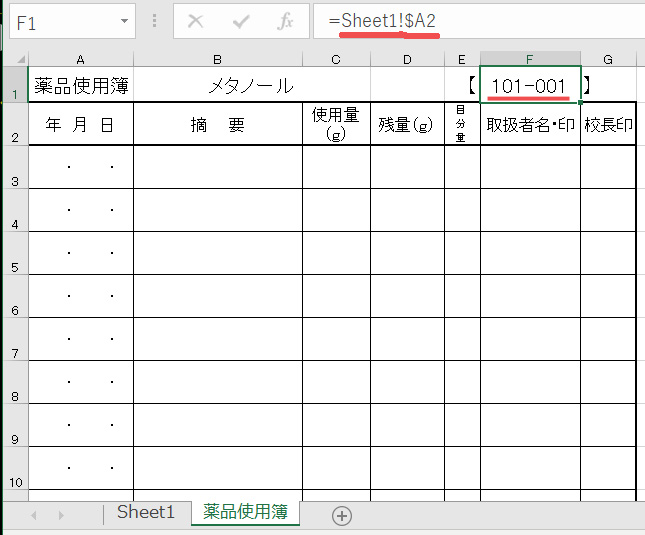Select the 薬品使用簿 sheet tab

tap(245, 512)
